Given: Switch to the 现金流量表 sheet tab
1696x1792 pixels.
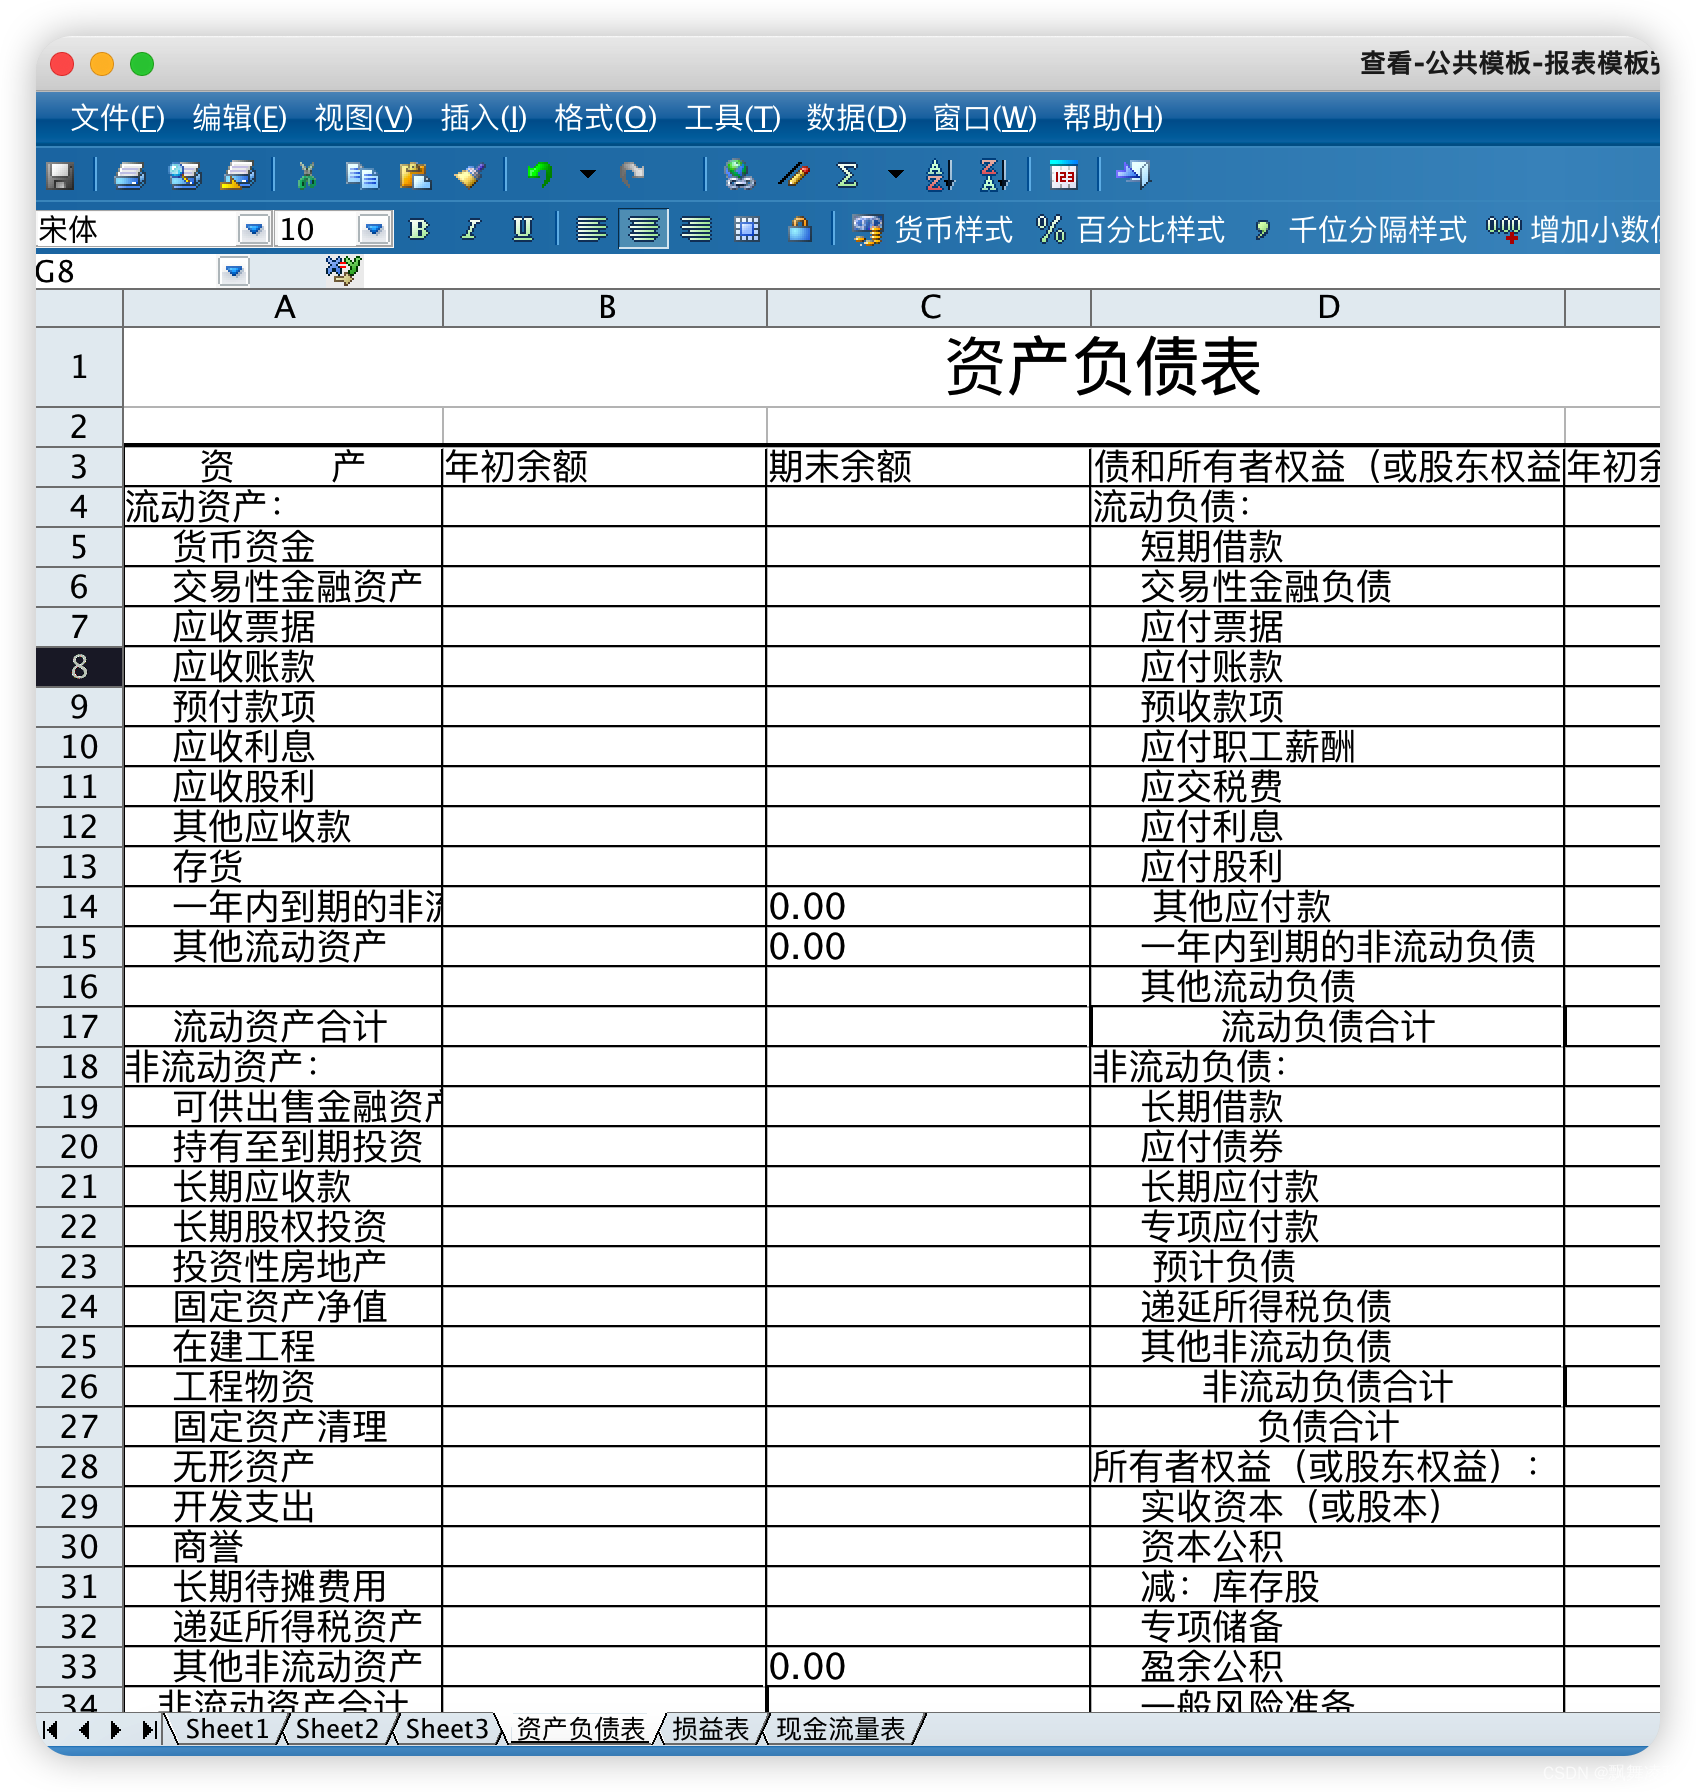Looking at the screenshot, I should 841,1729.
